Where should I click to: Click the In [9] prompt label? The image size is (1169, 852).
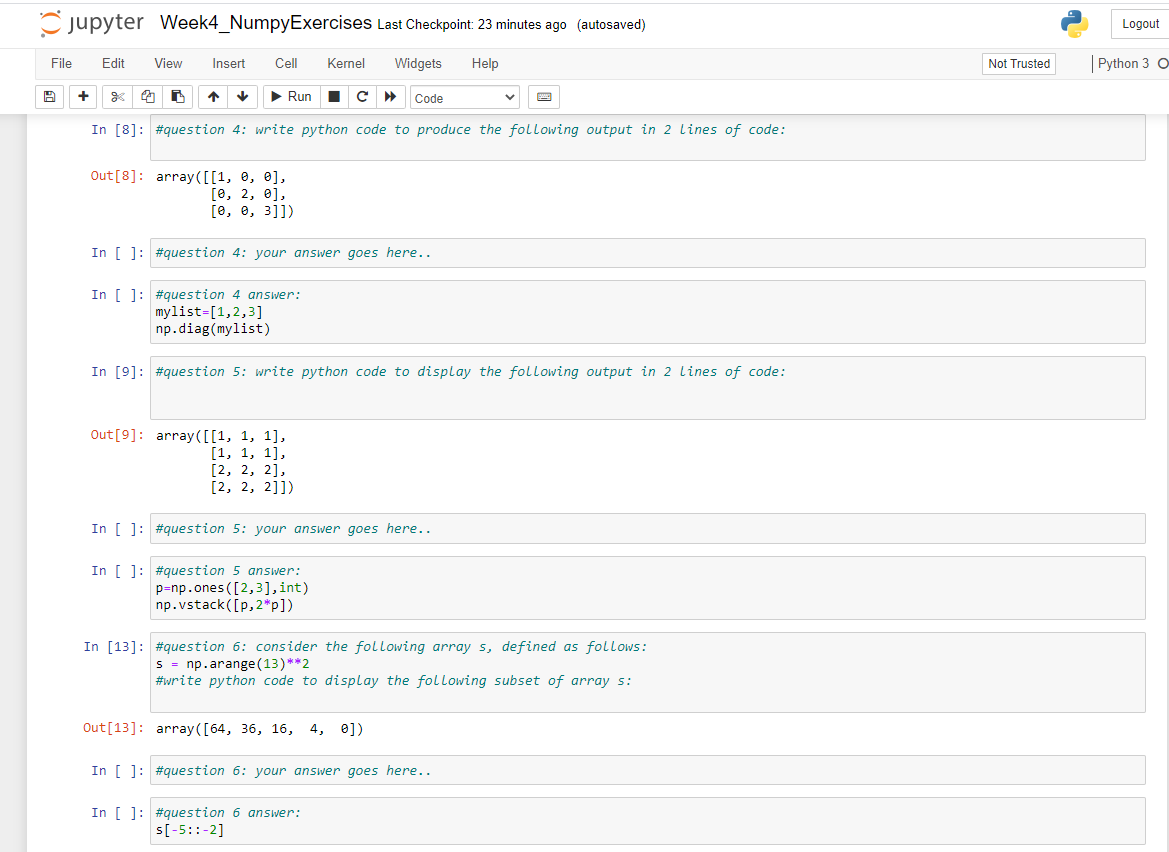click(118, 371)
